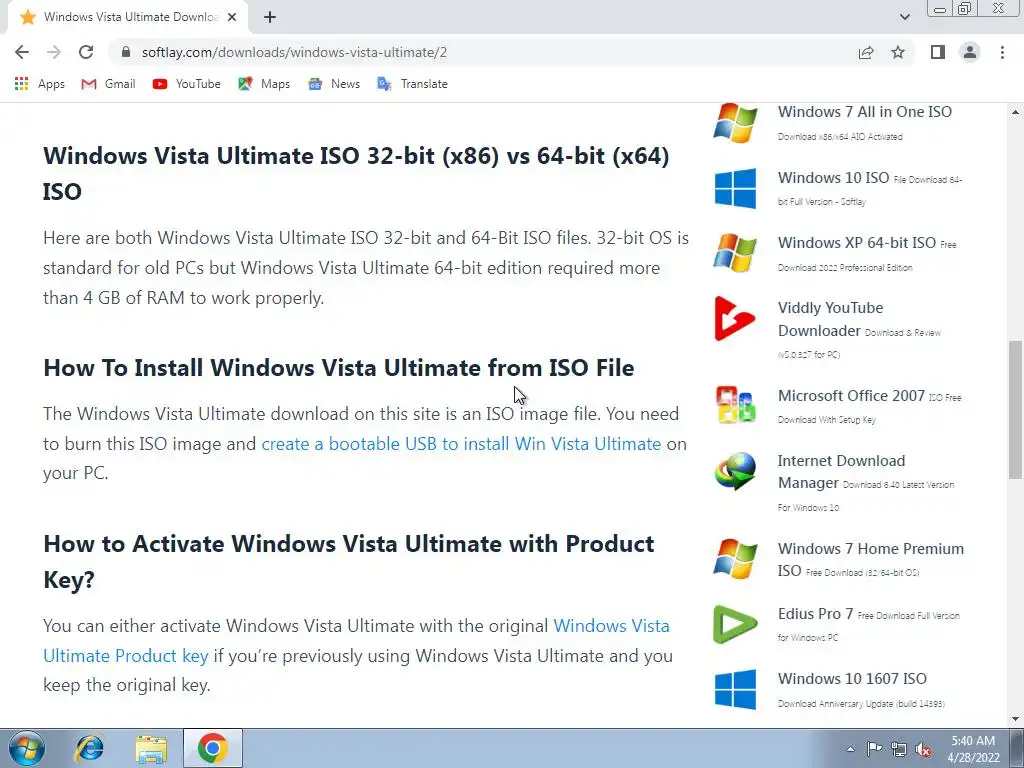Open Chrome's three-dot menu
This screenshot has width=1024, height=768.
[x=1002, y=52]
